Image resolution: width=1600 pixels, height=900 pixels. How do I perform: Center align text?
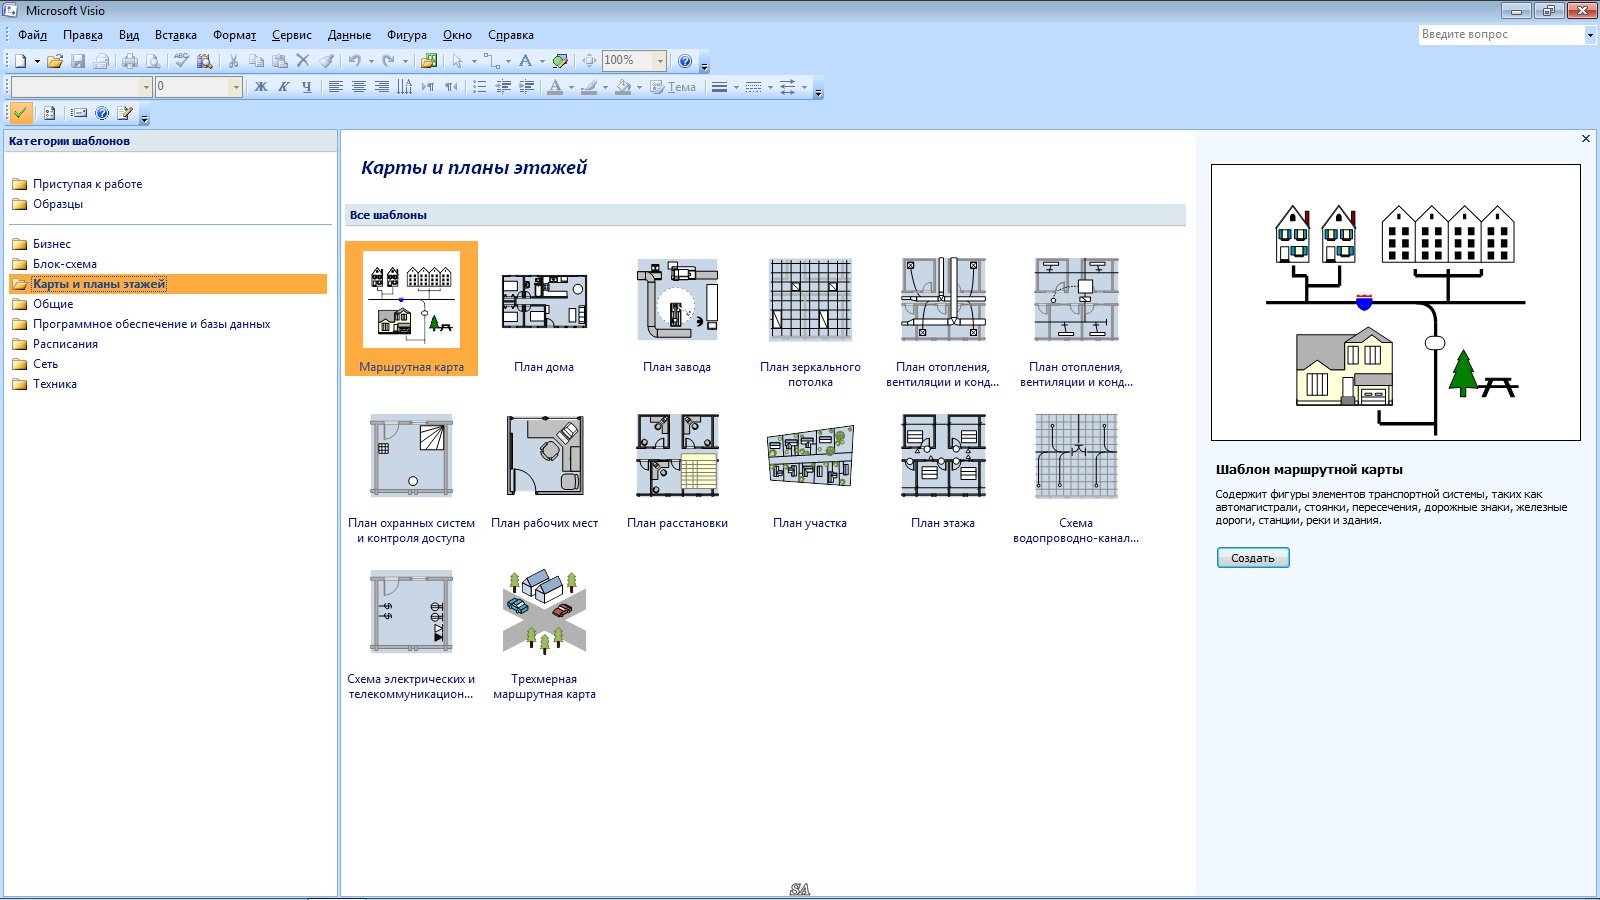358,87
